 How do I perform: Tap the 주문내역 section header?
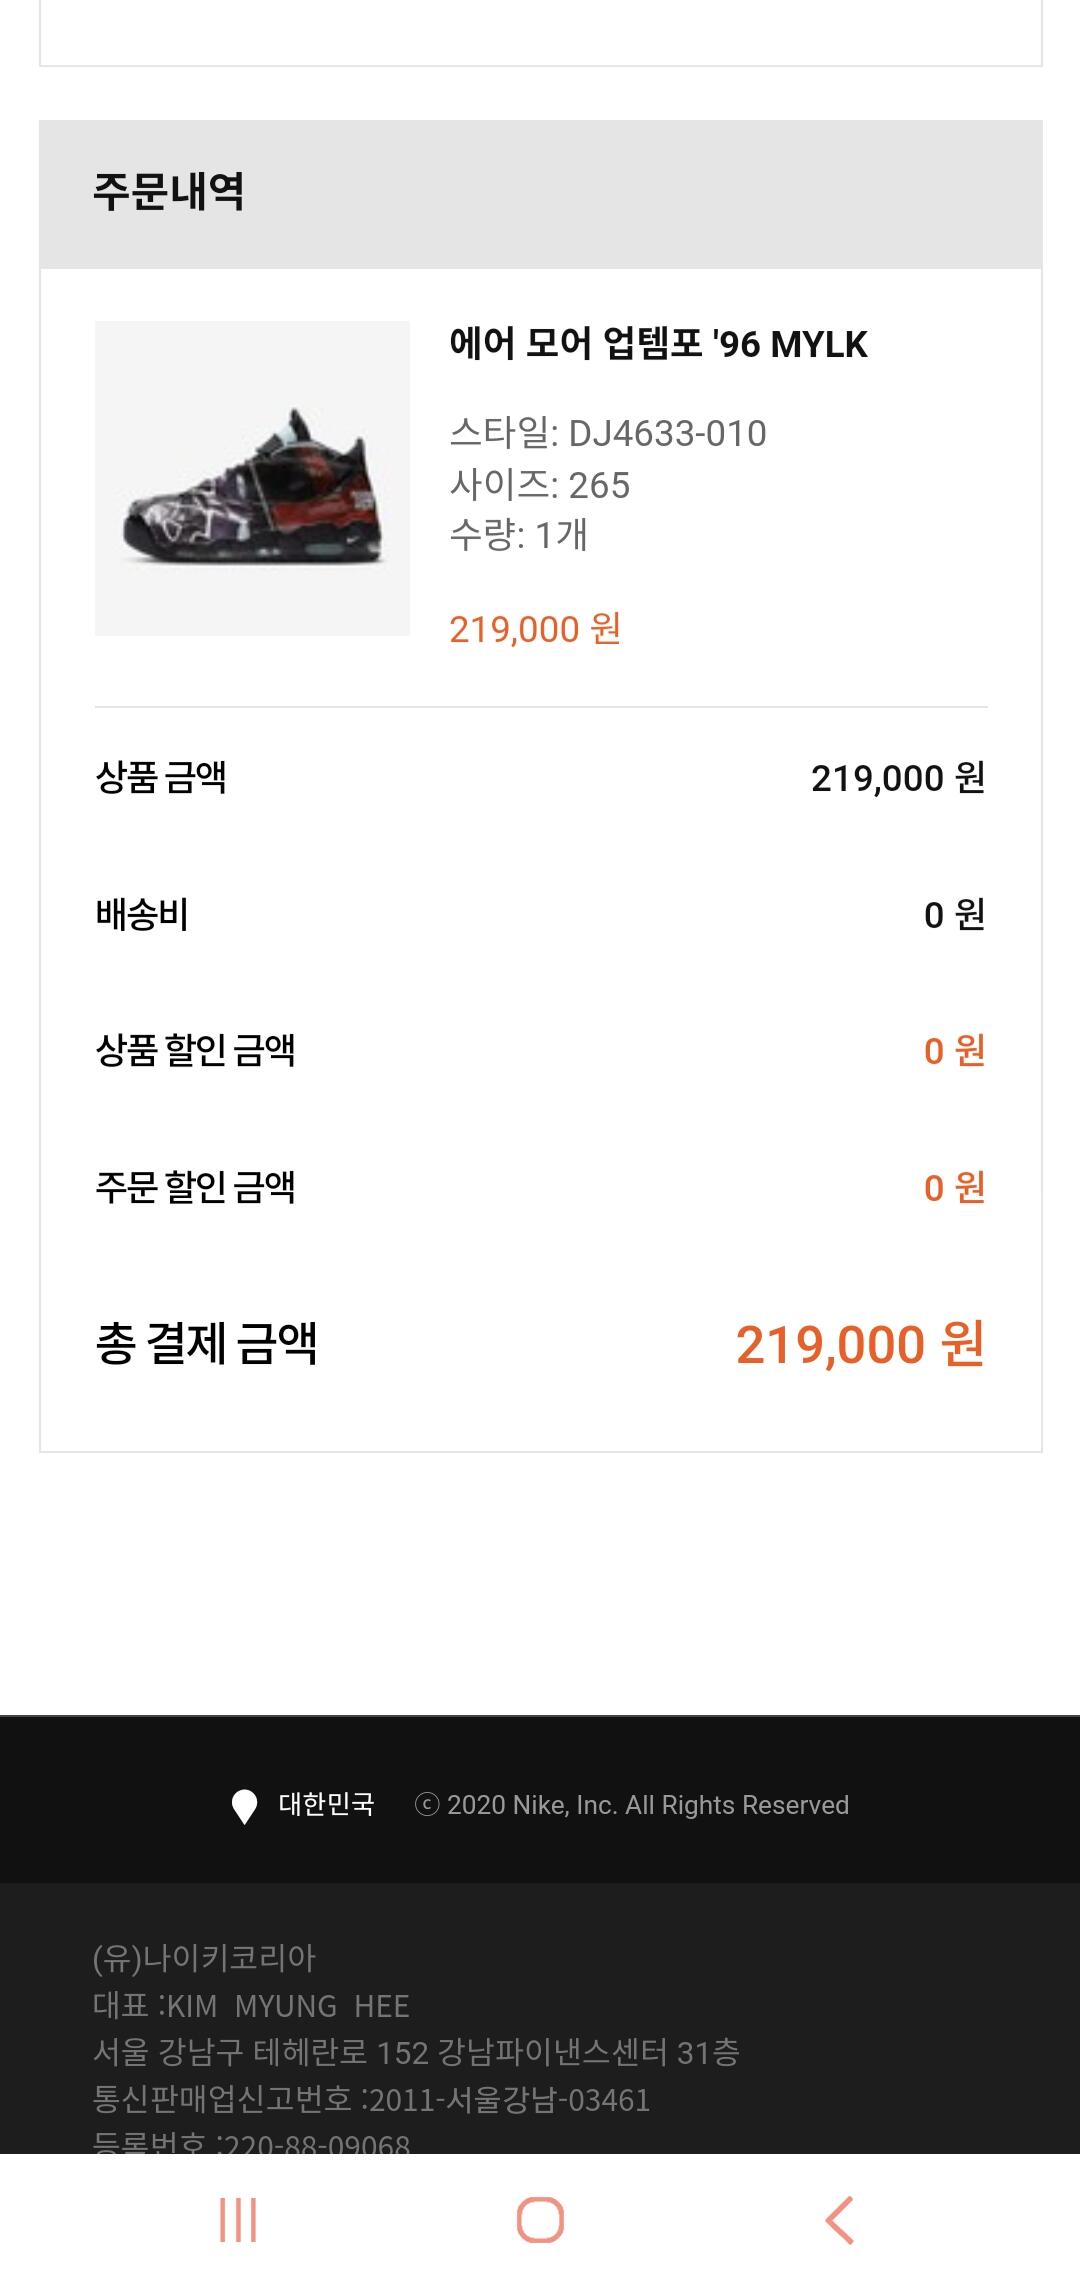click(169, 192)
